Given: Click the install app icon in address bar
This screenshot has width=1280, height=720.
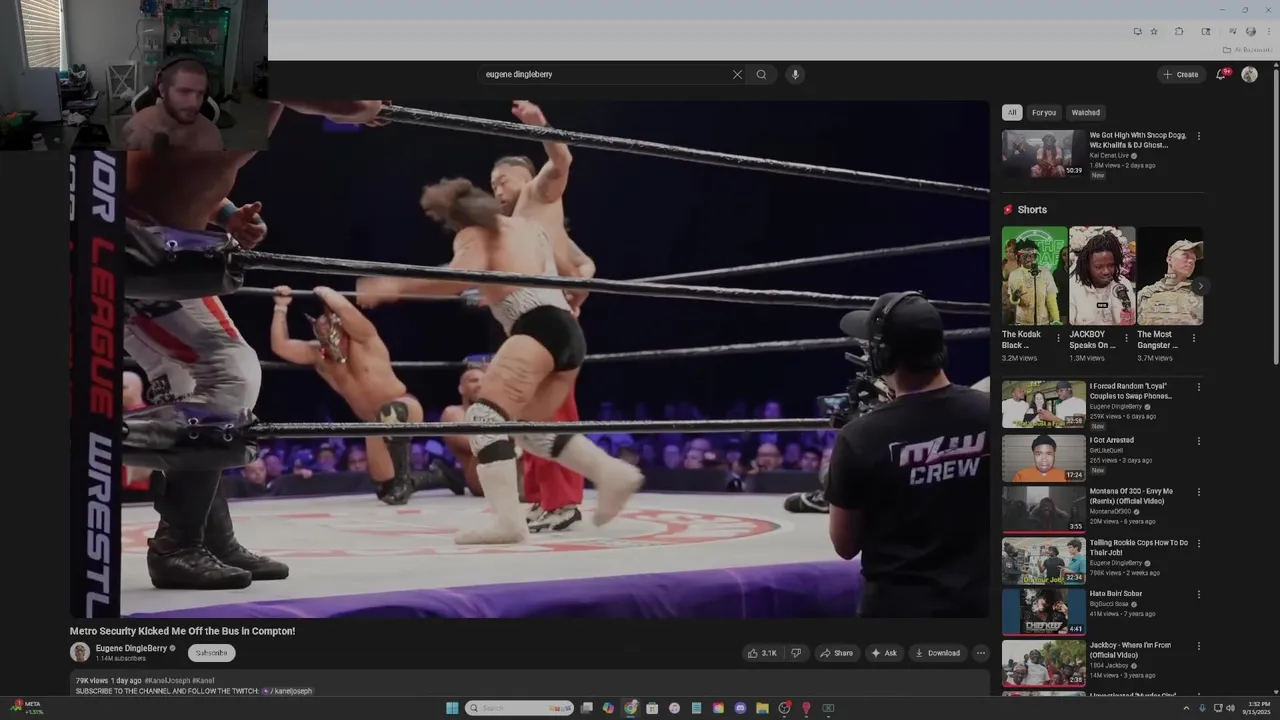Looking at the screenshot, I should pos(1137,31).
